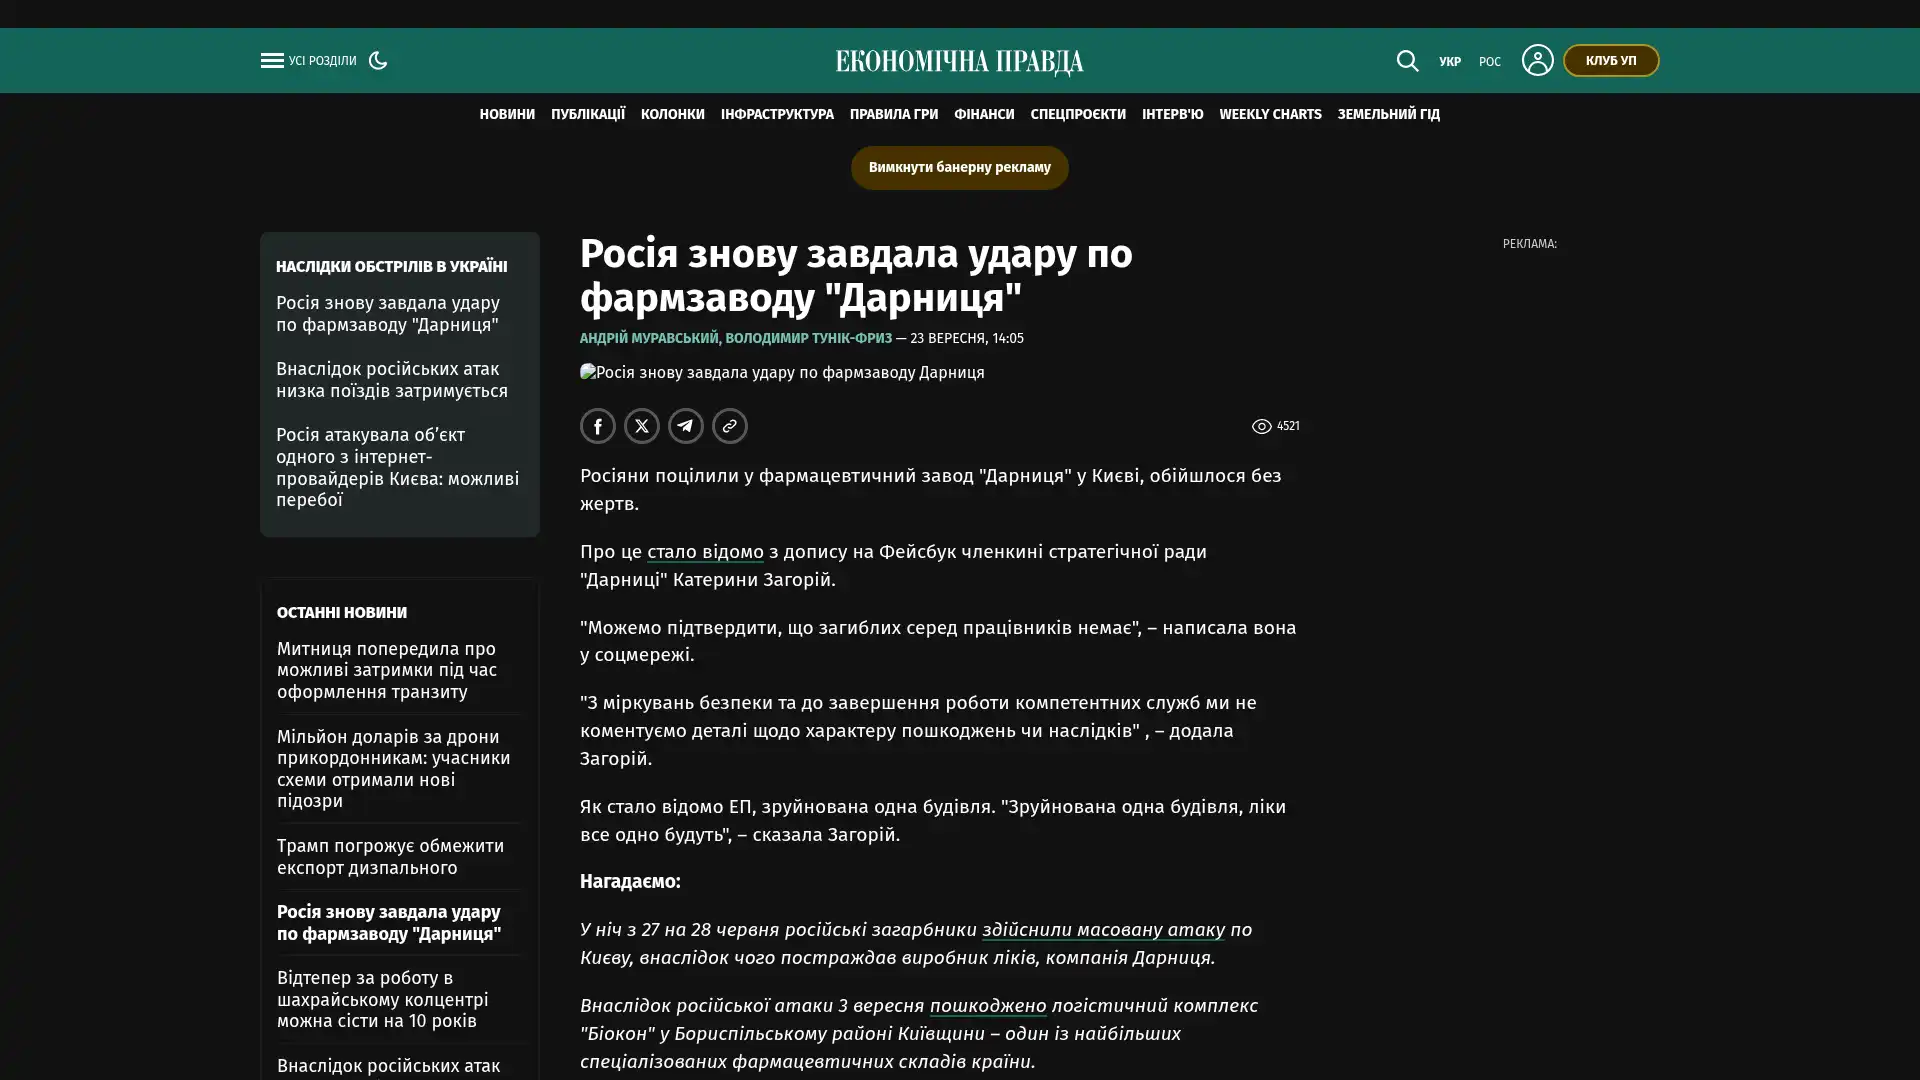Open the стало відомо hyperlink
The image size is (1920, 1080).
(705, 552)
